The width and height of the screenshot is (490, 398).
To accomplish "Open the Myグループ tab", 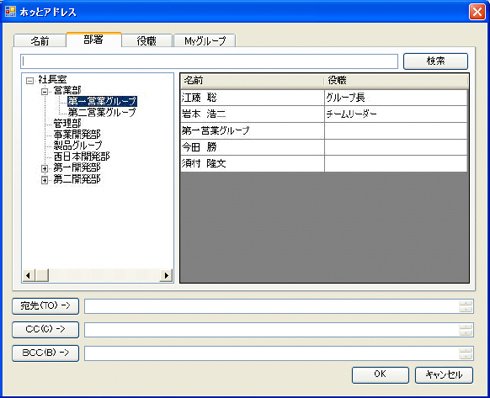I will point(205,41).
